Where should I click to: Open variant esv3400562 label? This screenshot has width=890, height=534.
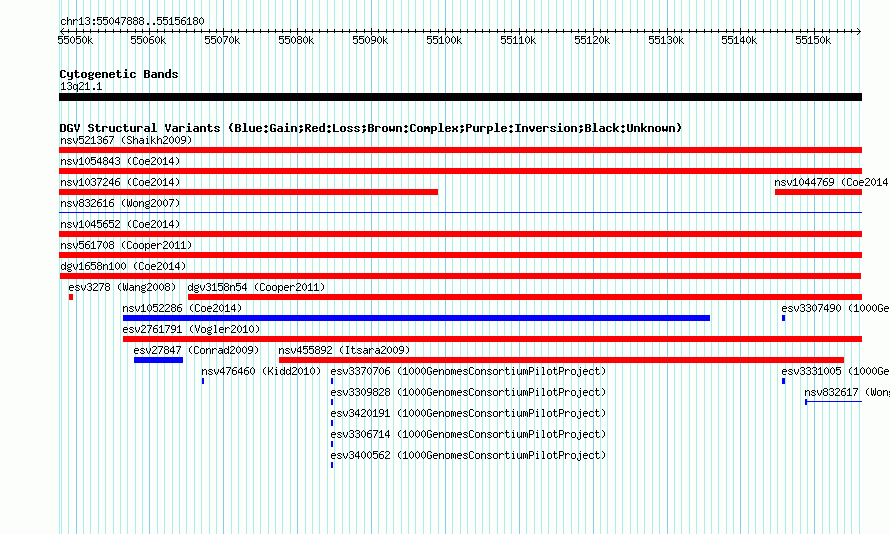pos(468,455)
